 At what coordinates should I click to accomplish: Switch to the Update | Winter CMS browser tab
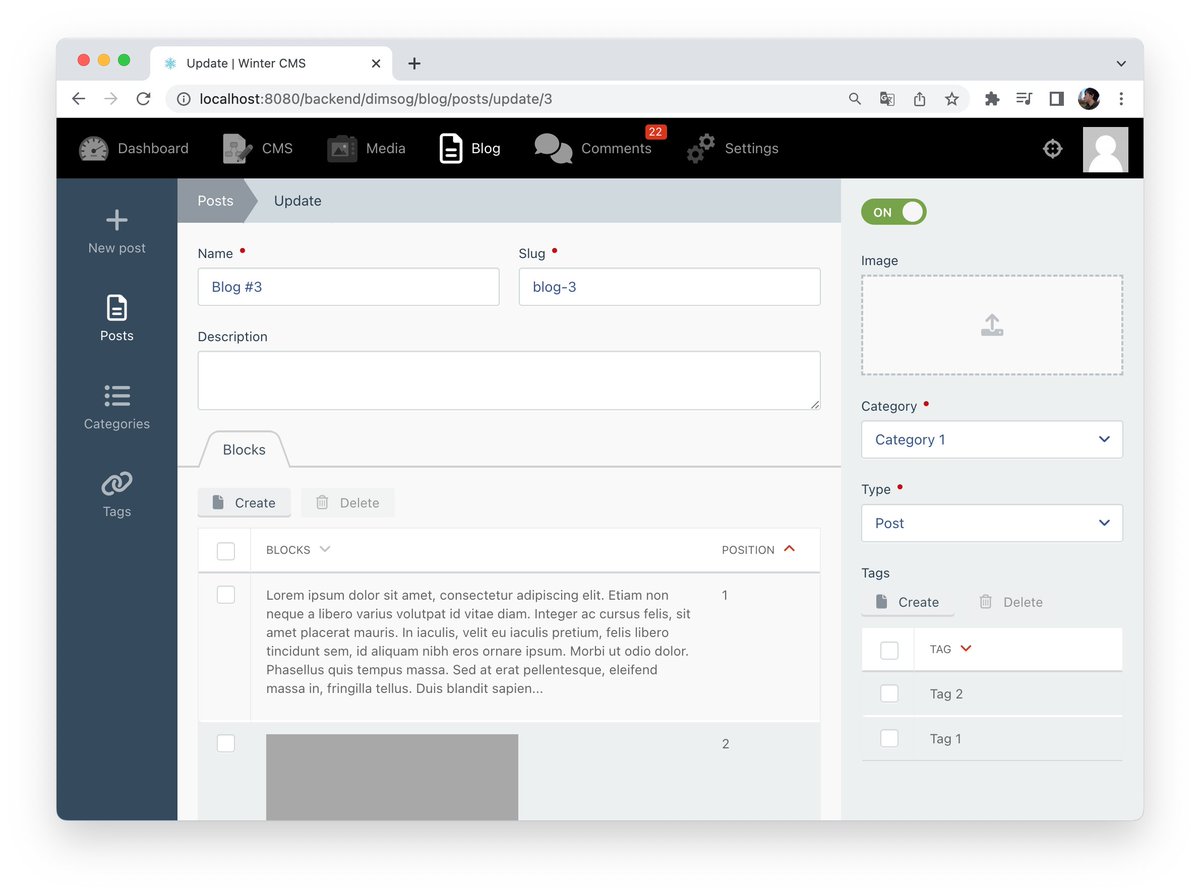[x=272, y=63]
